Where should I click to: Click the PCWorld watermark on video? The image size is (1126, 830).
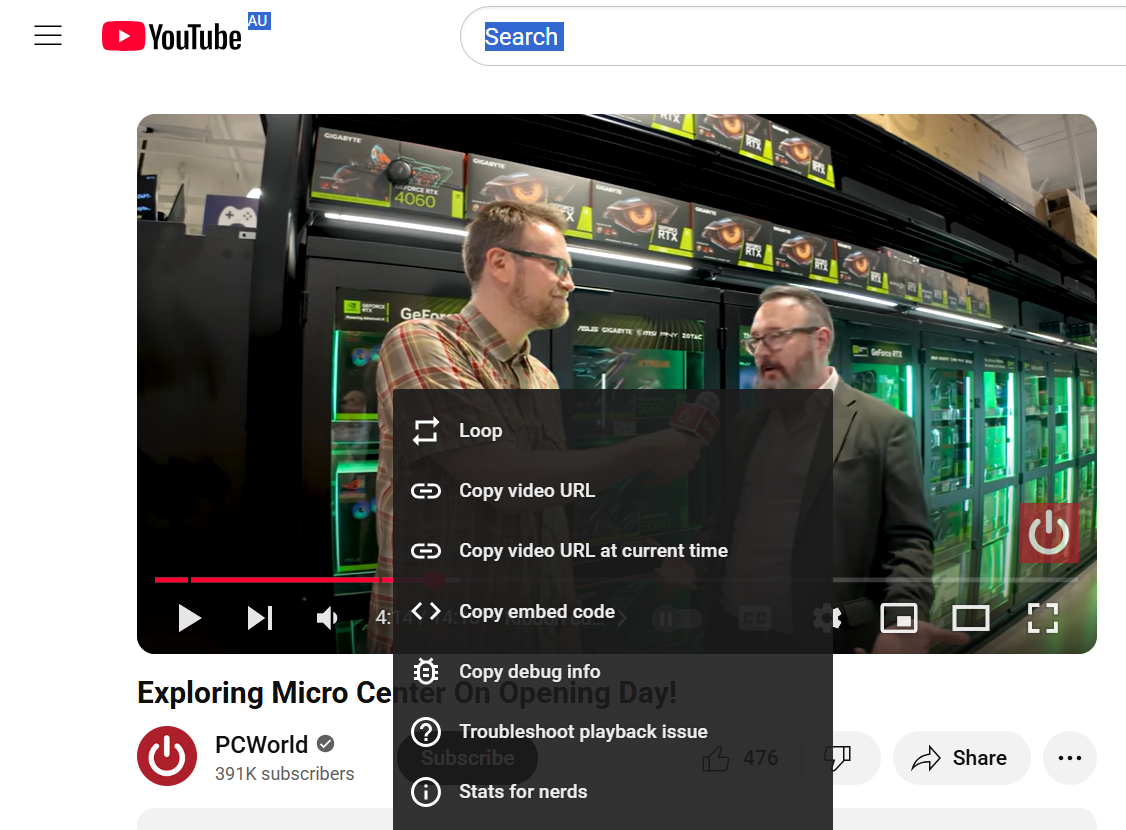[x=1049, y=533]
